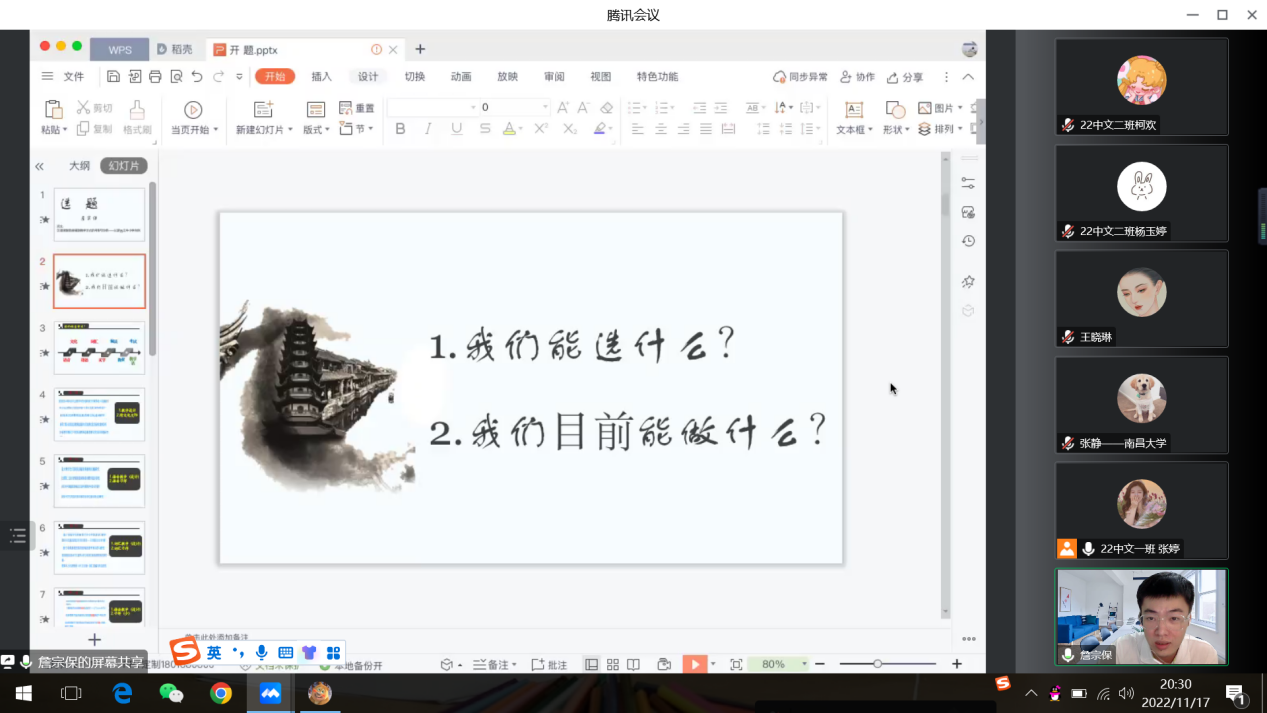Open the 同步异常 sync status
This screenshot has height=713, width=1267.
801,77
